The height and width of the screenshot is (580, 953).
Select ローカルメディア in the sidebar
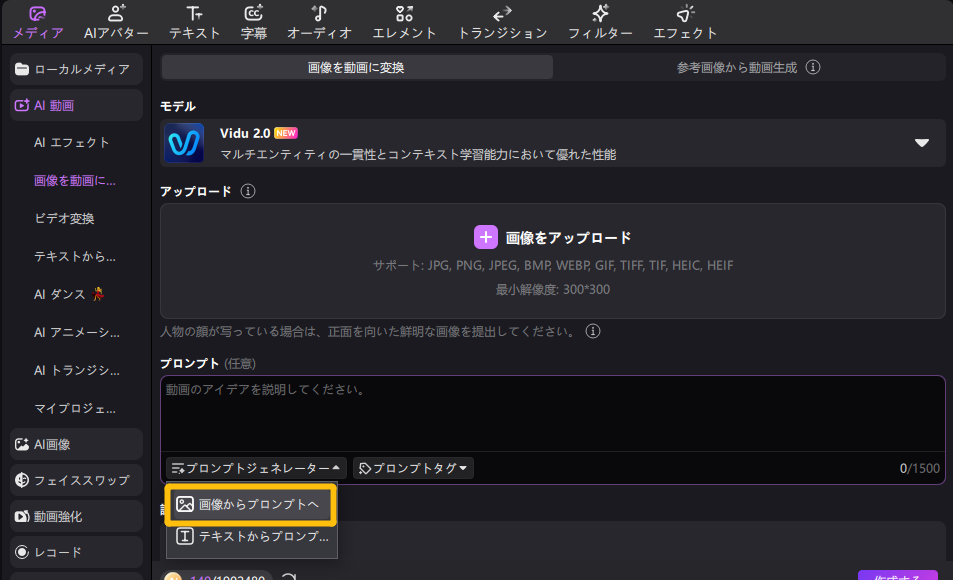pos(76,69)
